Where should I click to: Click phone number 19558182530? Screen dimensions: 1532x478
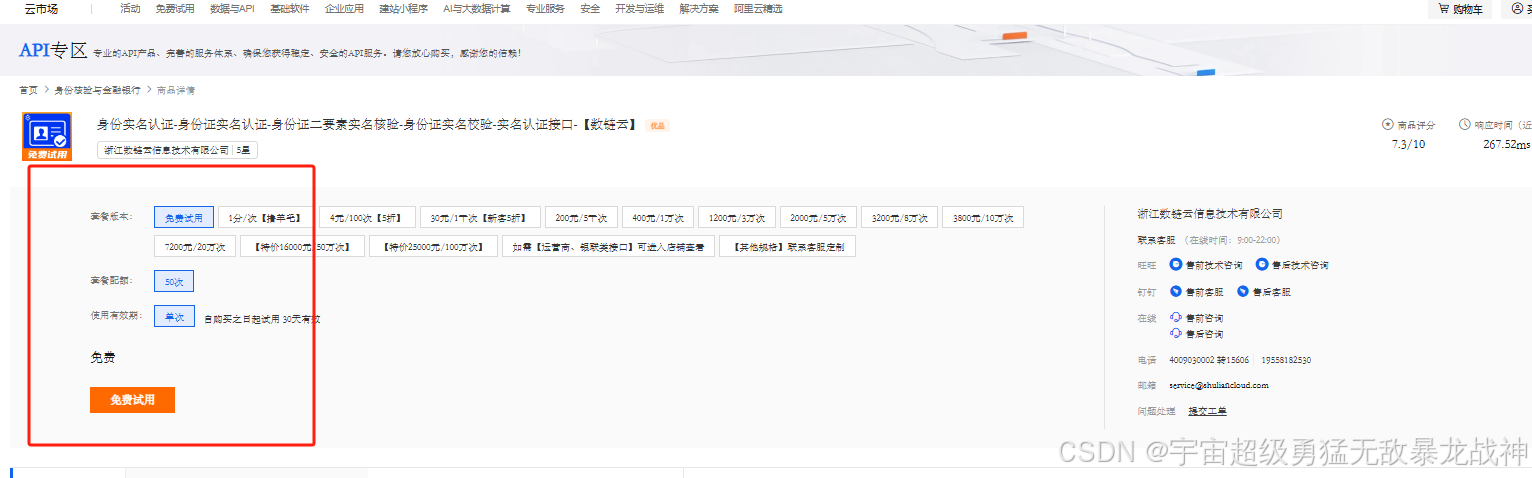coord(1285,360)
